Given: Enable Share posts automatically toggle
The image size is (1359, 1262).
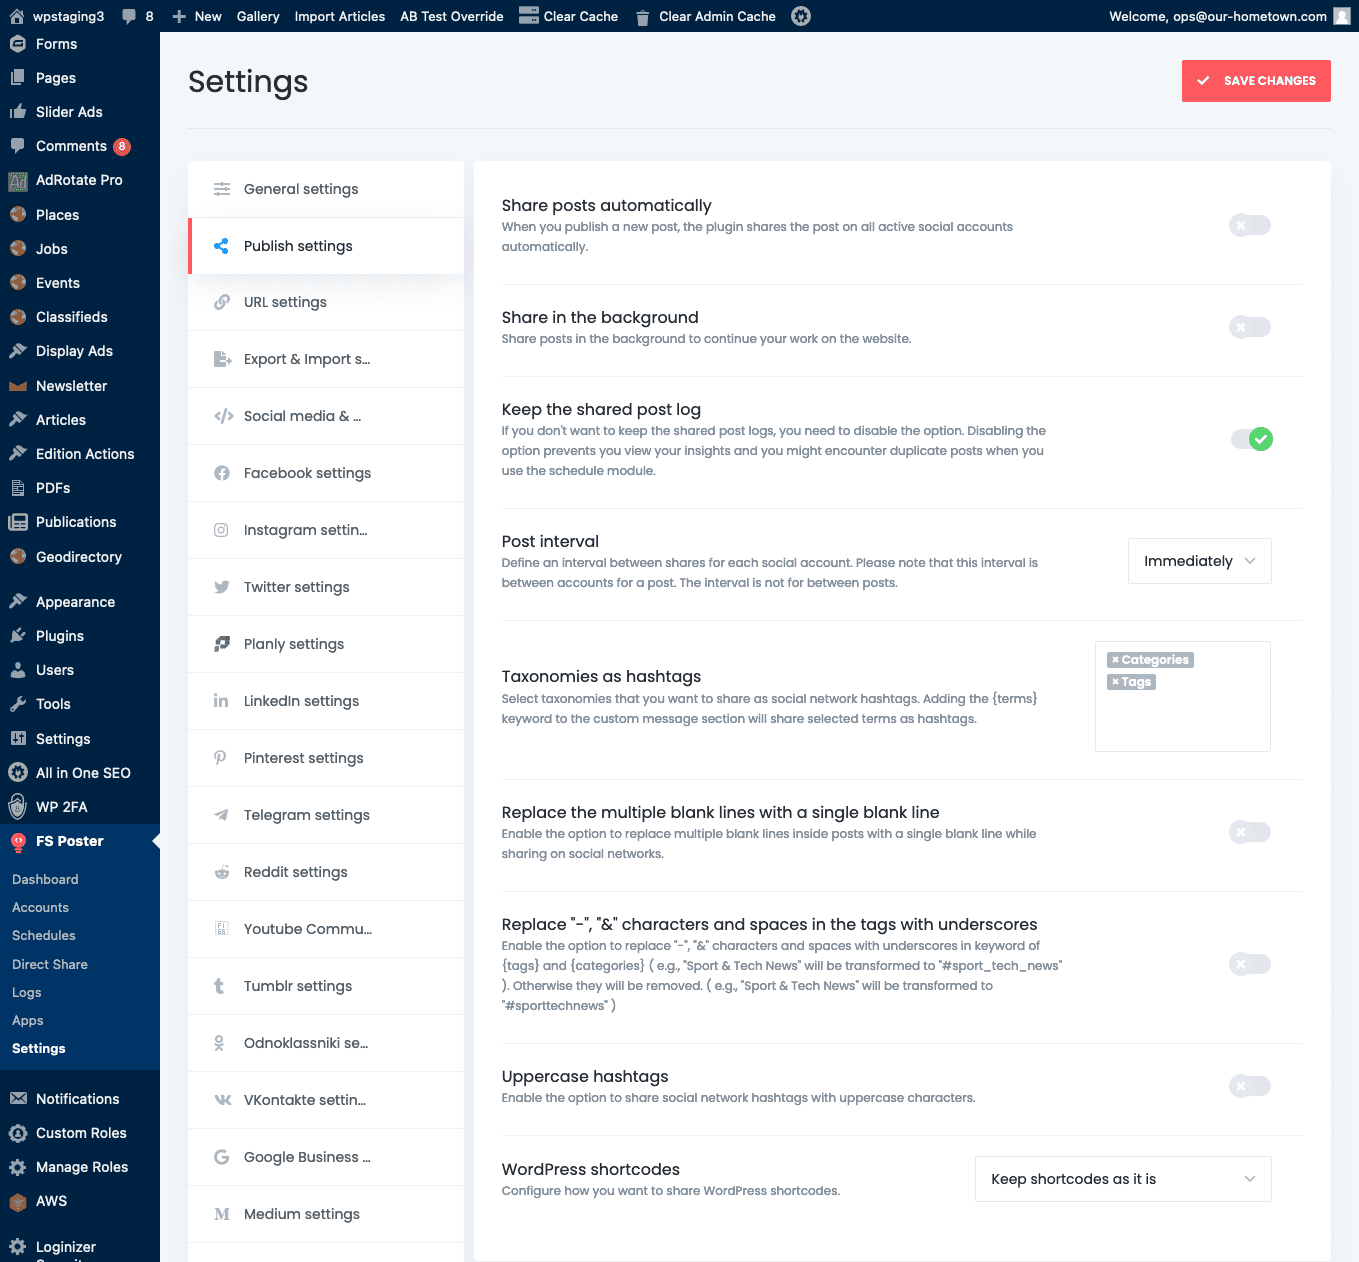Looking at the screenshot, I should click(x=1249, y=225).
